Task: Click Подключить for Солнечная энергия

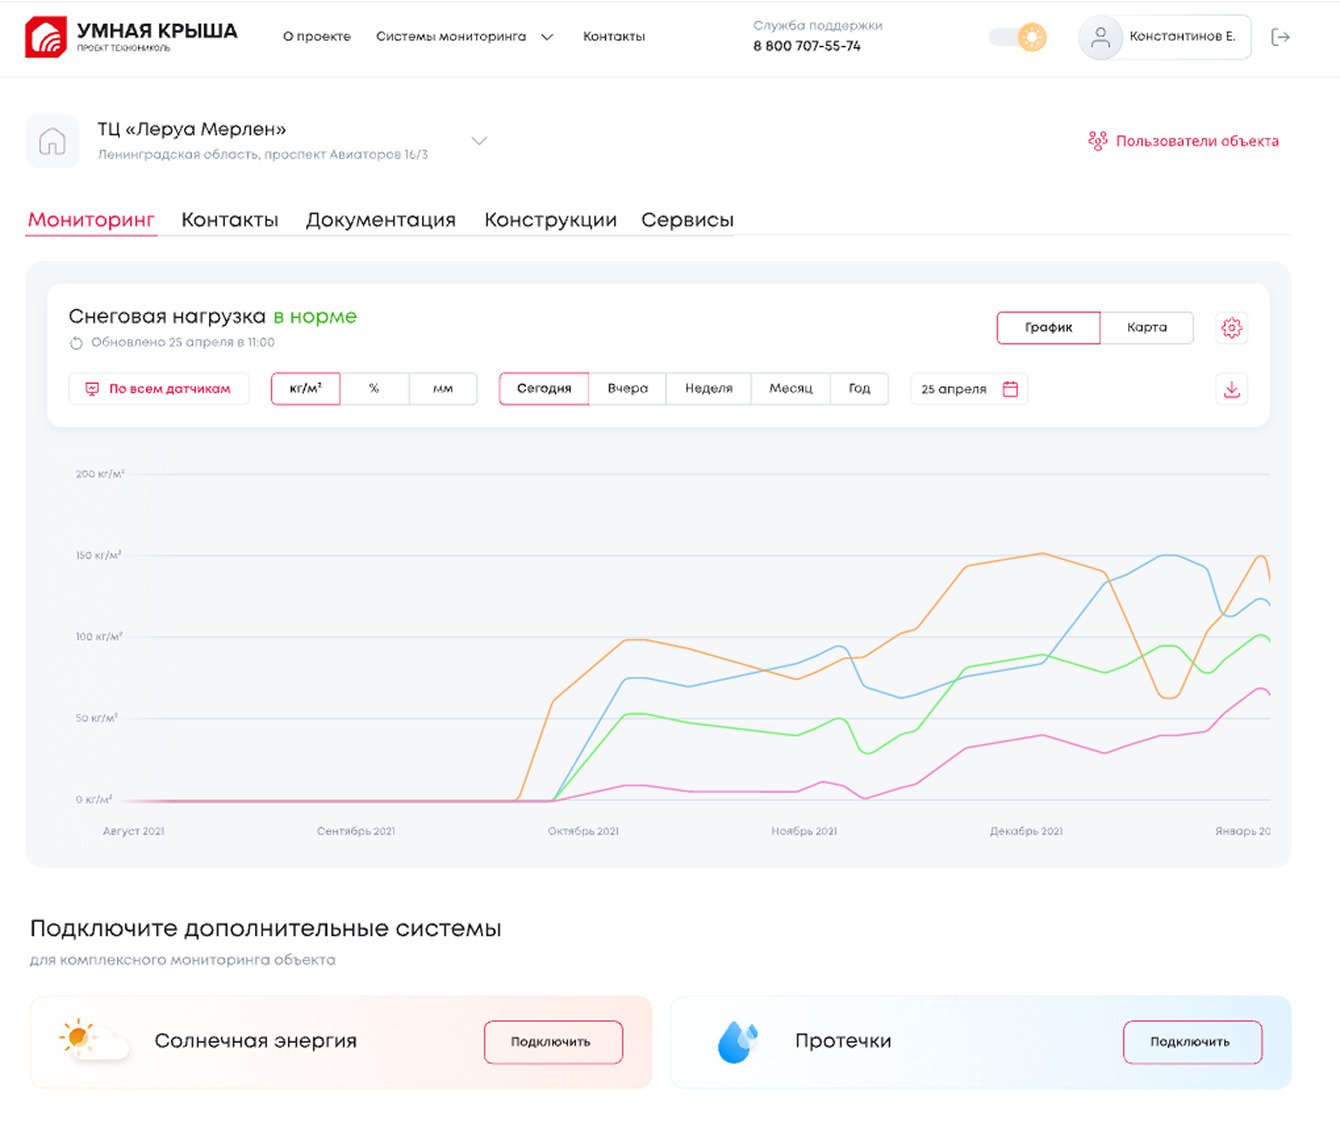Action: tap(553, 1042)
